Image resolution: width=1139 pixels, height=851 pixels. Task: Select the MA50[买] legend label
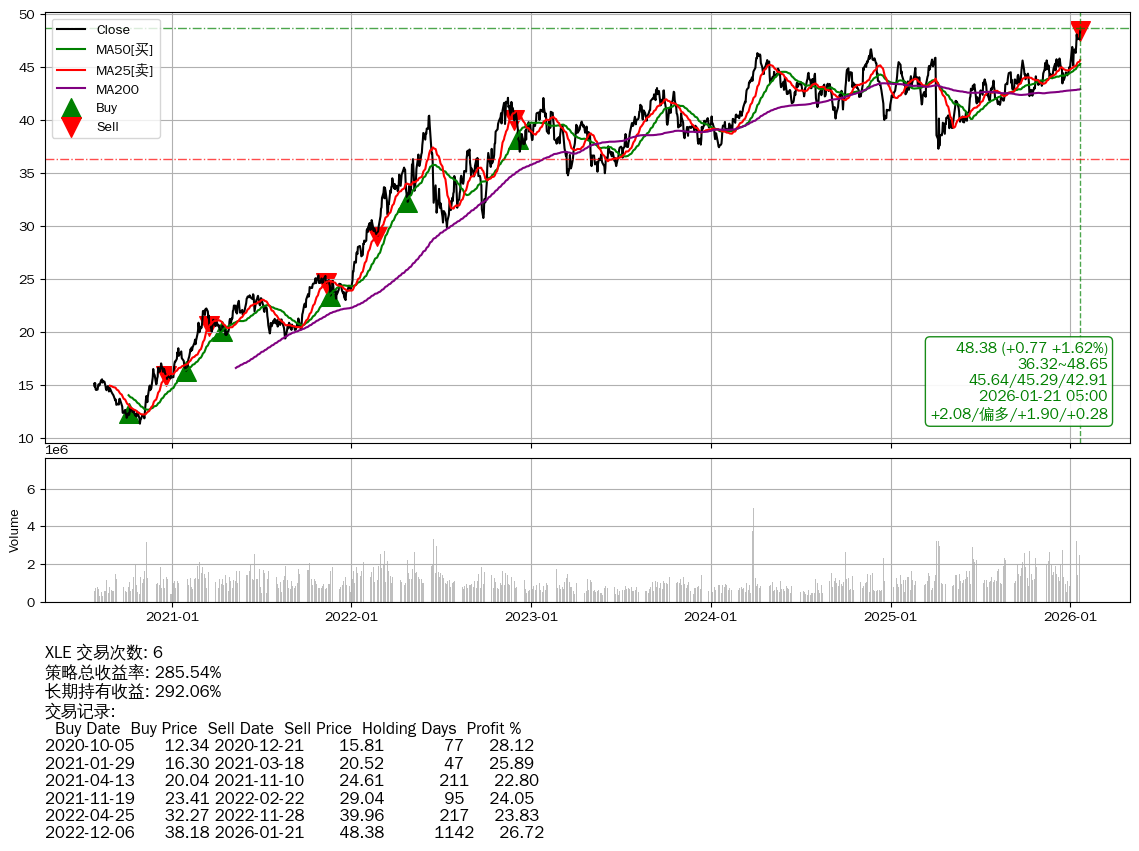[124, 50]
